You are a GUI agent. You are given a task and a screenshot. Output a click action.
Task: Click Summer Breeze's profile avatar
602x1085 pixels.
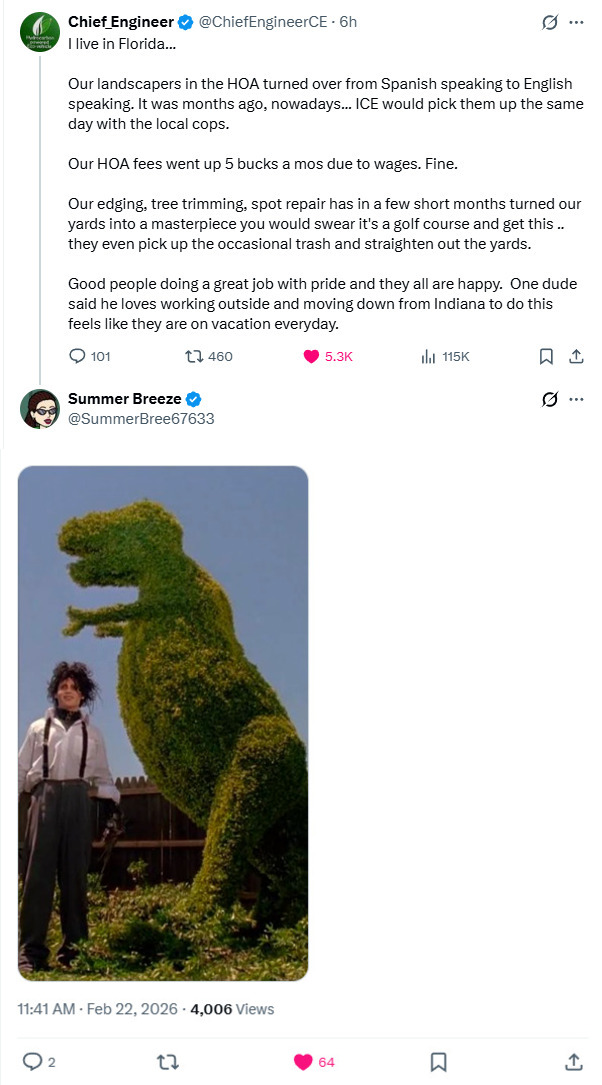tap(40, 409)
